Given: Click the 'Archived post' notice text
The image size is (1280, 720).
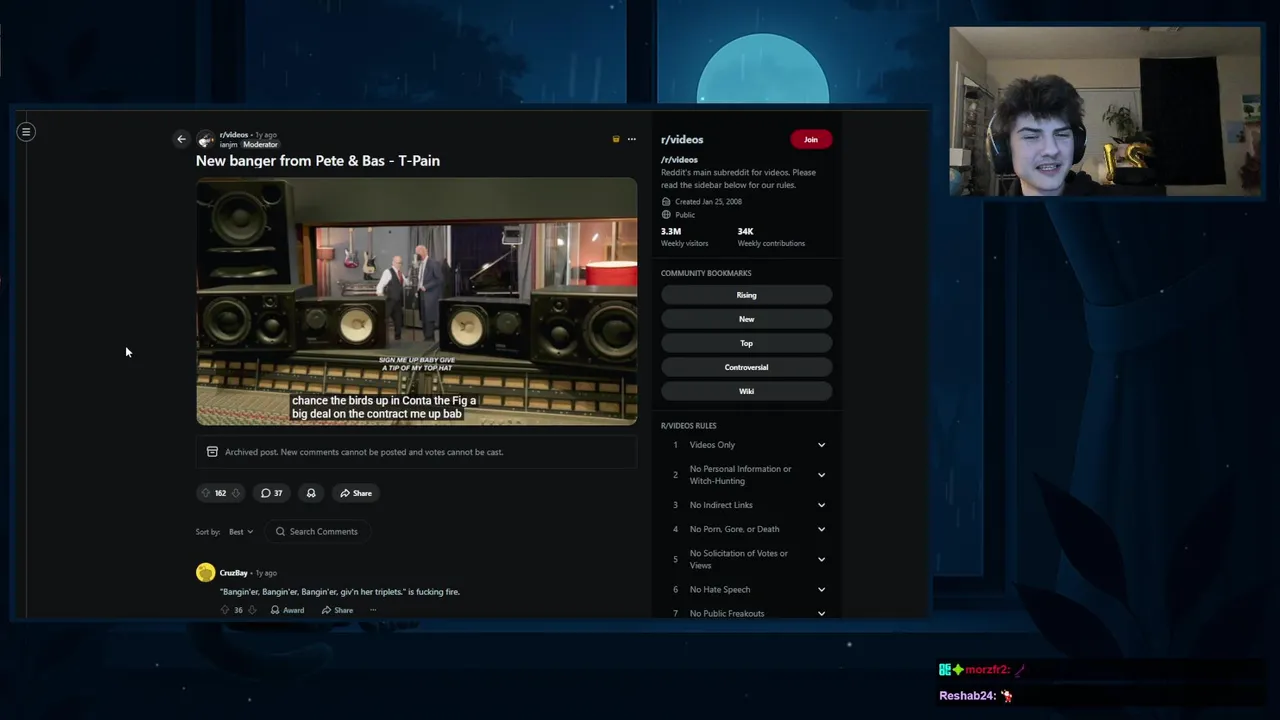Looking at the screenshot, I should click(364, 452).
